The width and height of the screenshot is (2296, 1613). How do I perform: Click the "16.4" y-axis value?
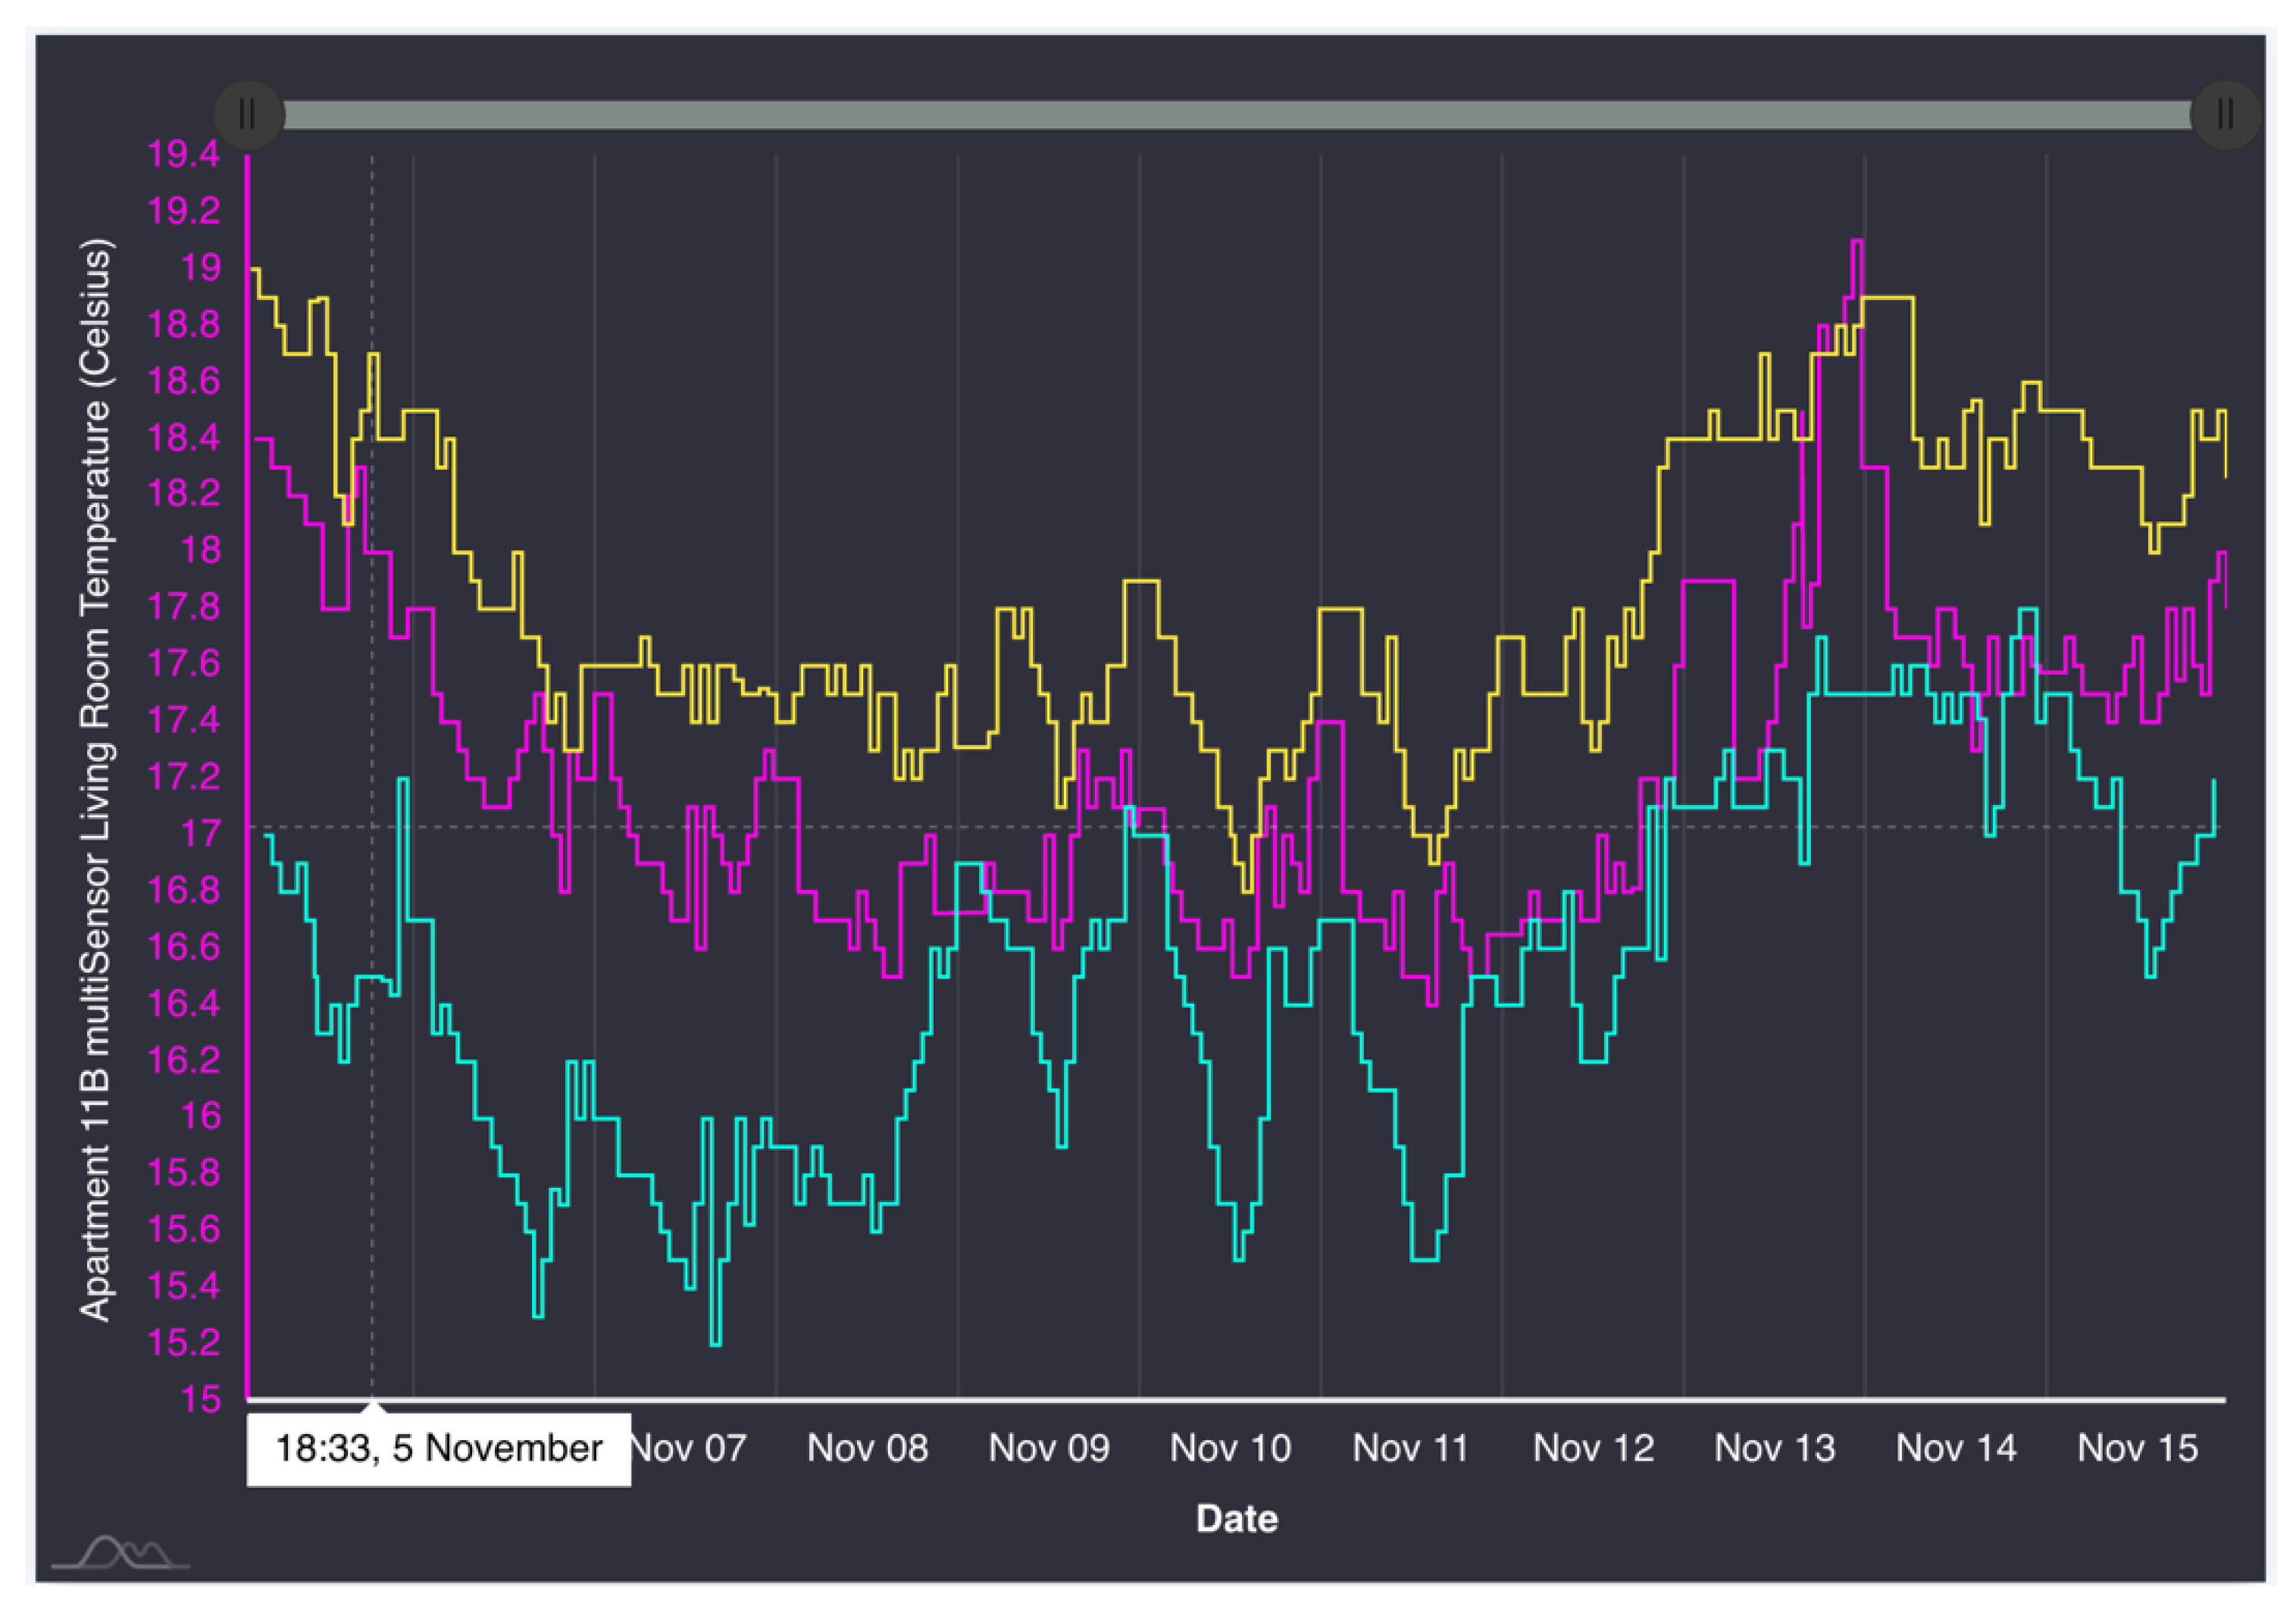184,1003
